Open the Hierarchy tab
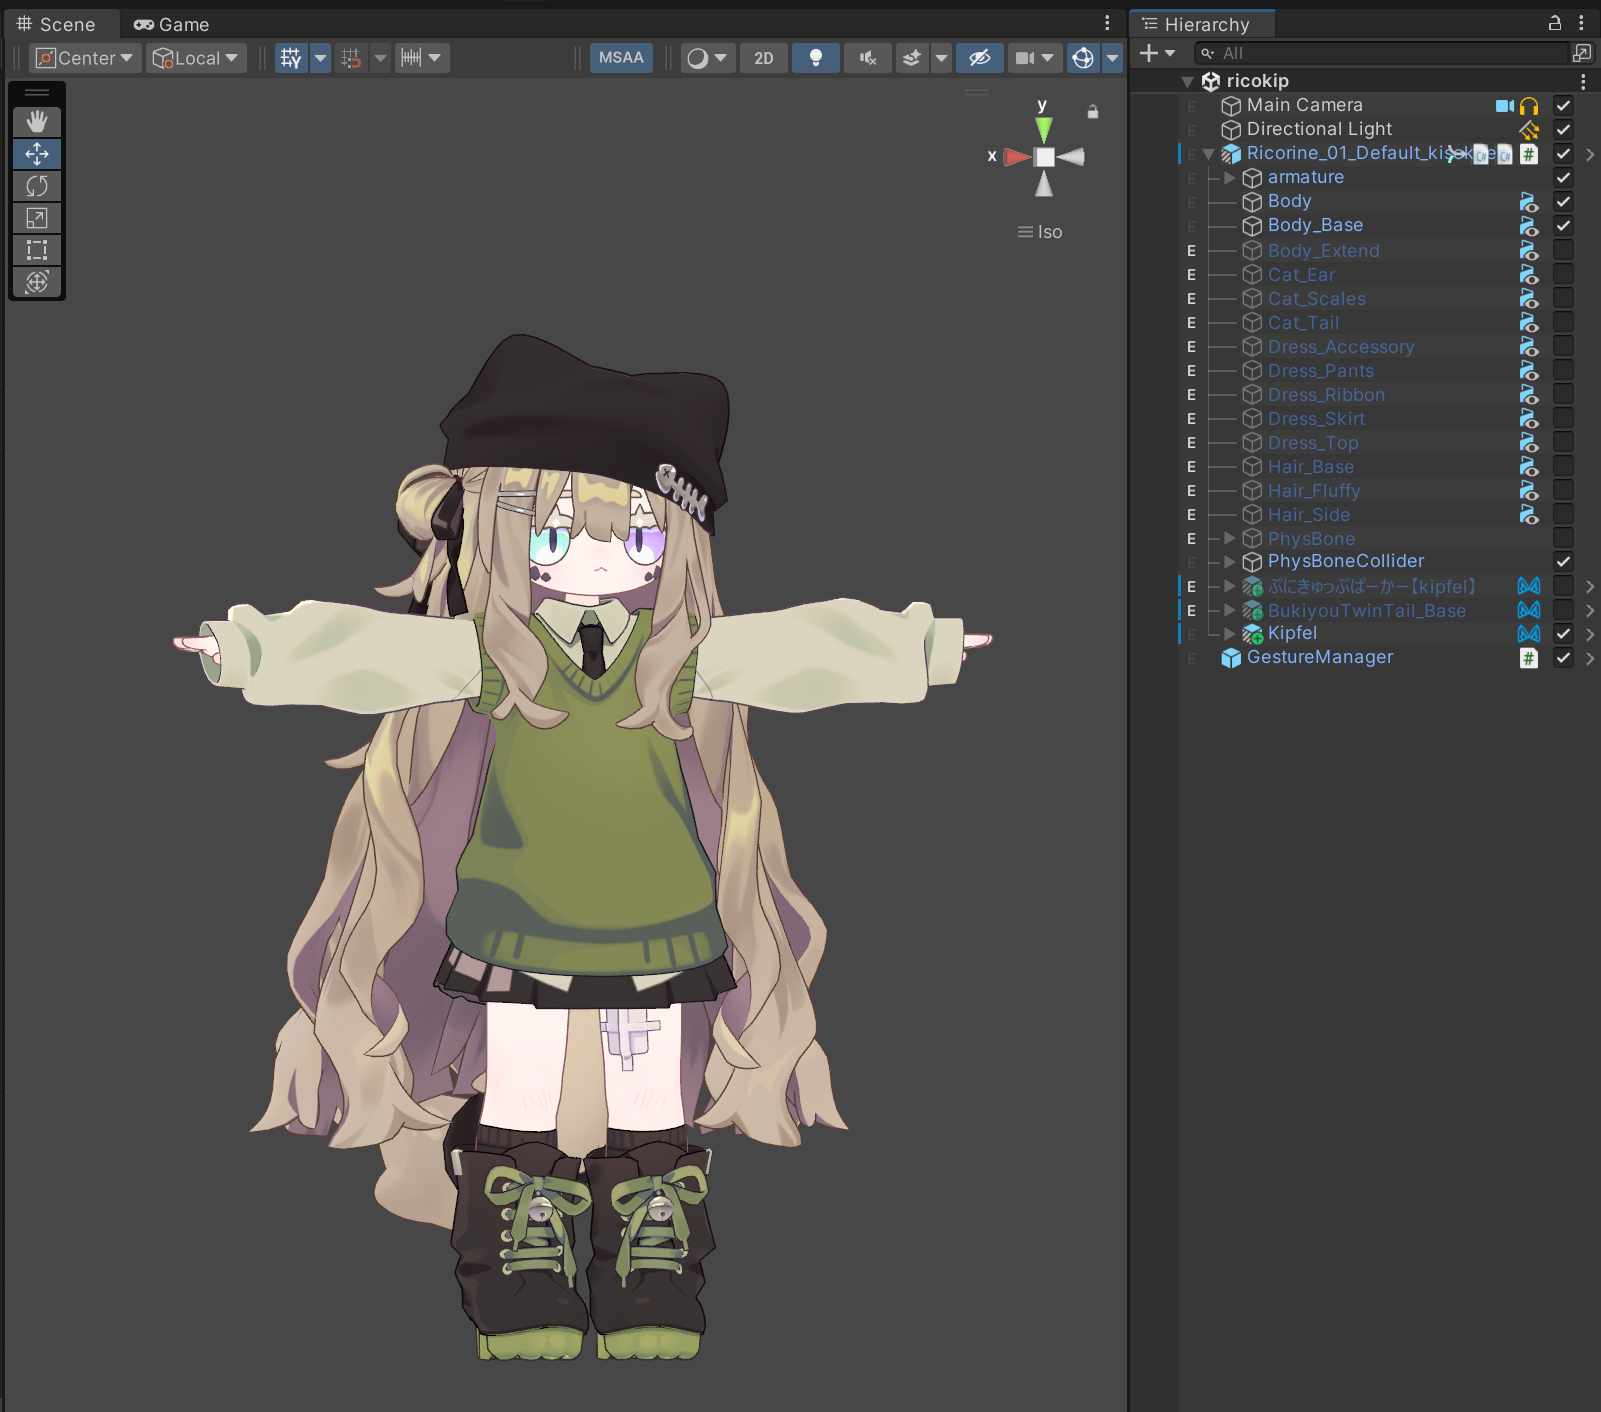The height and width of the screenshot is (1412, 1601). (x=1205, y=24)
